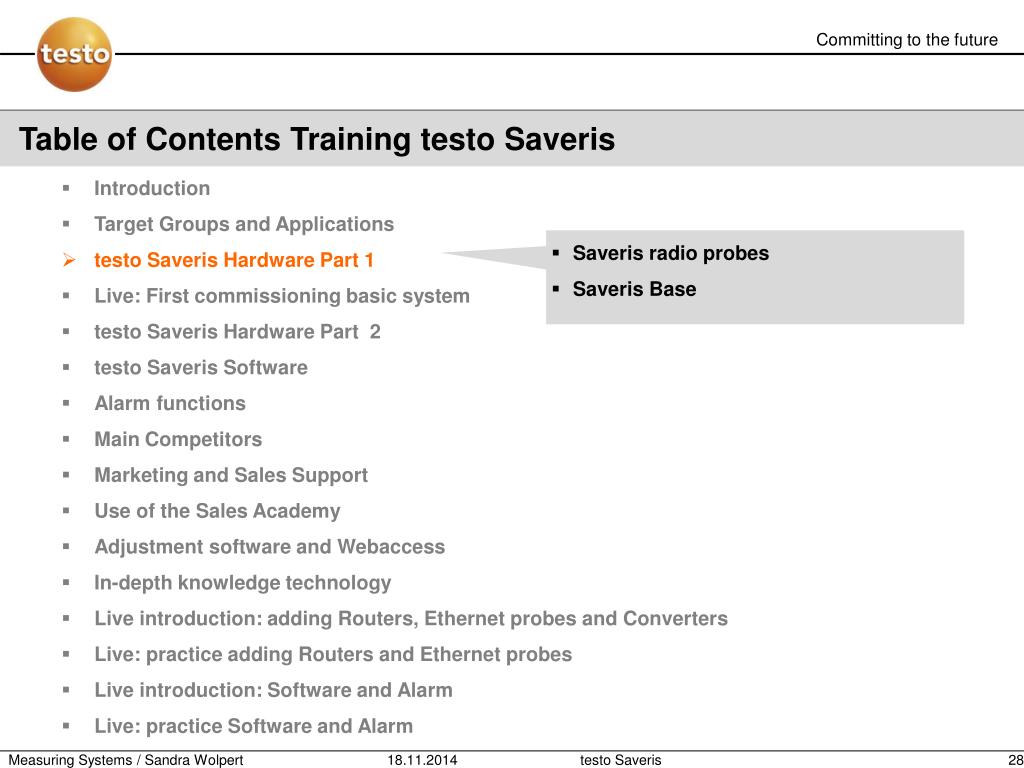
Task: Select Live: practice adding Routers and Ethernet probes
Action: pos(333,654)
